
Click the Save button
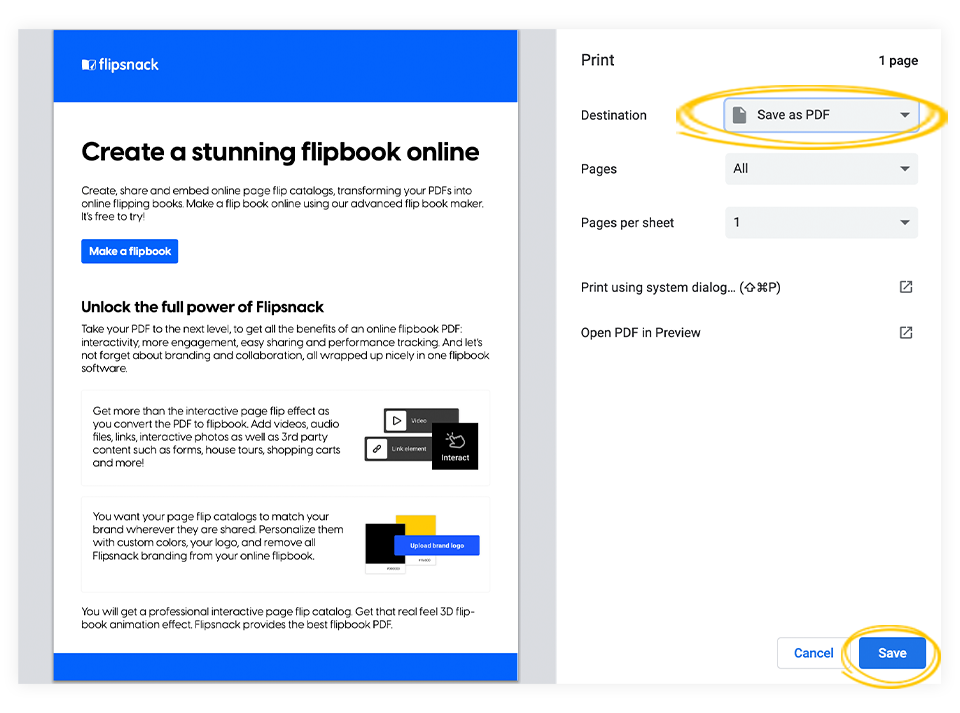click(x=891, y=653)
